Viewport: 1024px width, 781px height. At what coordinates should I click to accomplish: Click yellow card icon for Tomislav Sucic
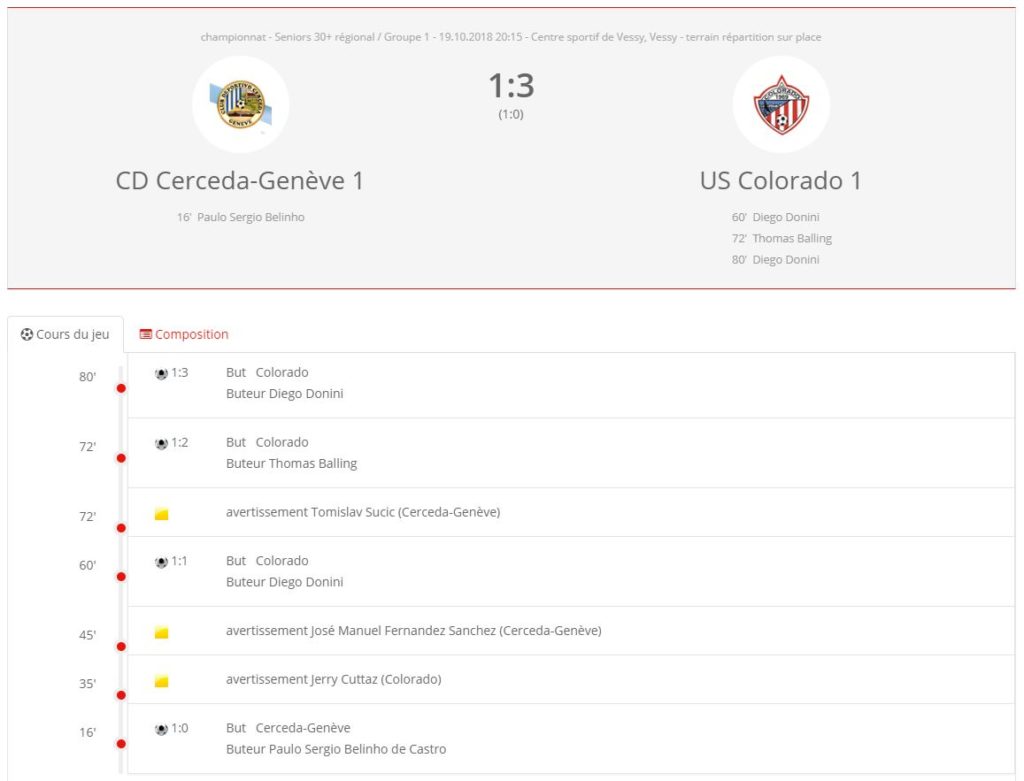pyautogui.click(x=161, y=514)
